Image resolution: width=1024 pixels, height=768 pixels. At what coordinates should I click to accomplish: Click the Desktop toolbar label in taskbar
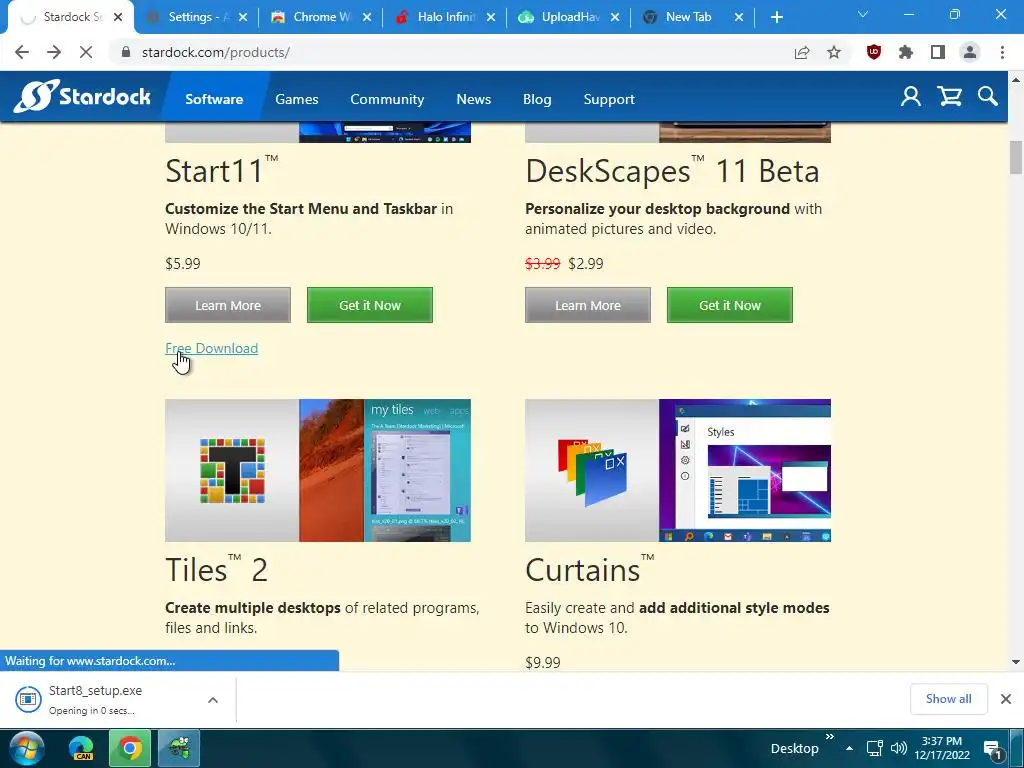794,749
